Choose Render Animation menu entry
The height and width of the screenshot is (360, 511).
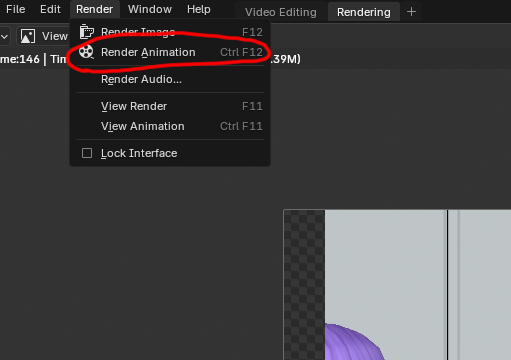click(170, 52)
